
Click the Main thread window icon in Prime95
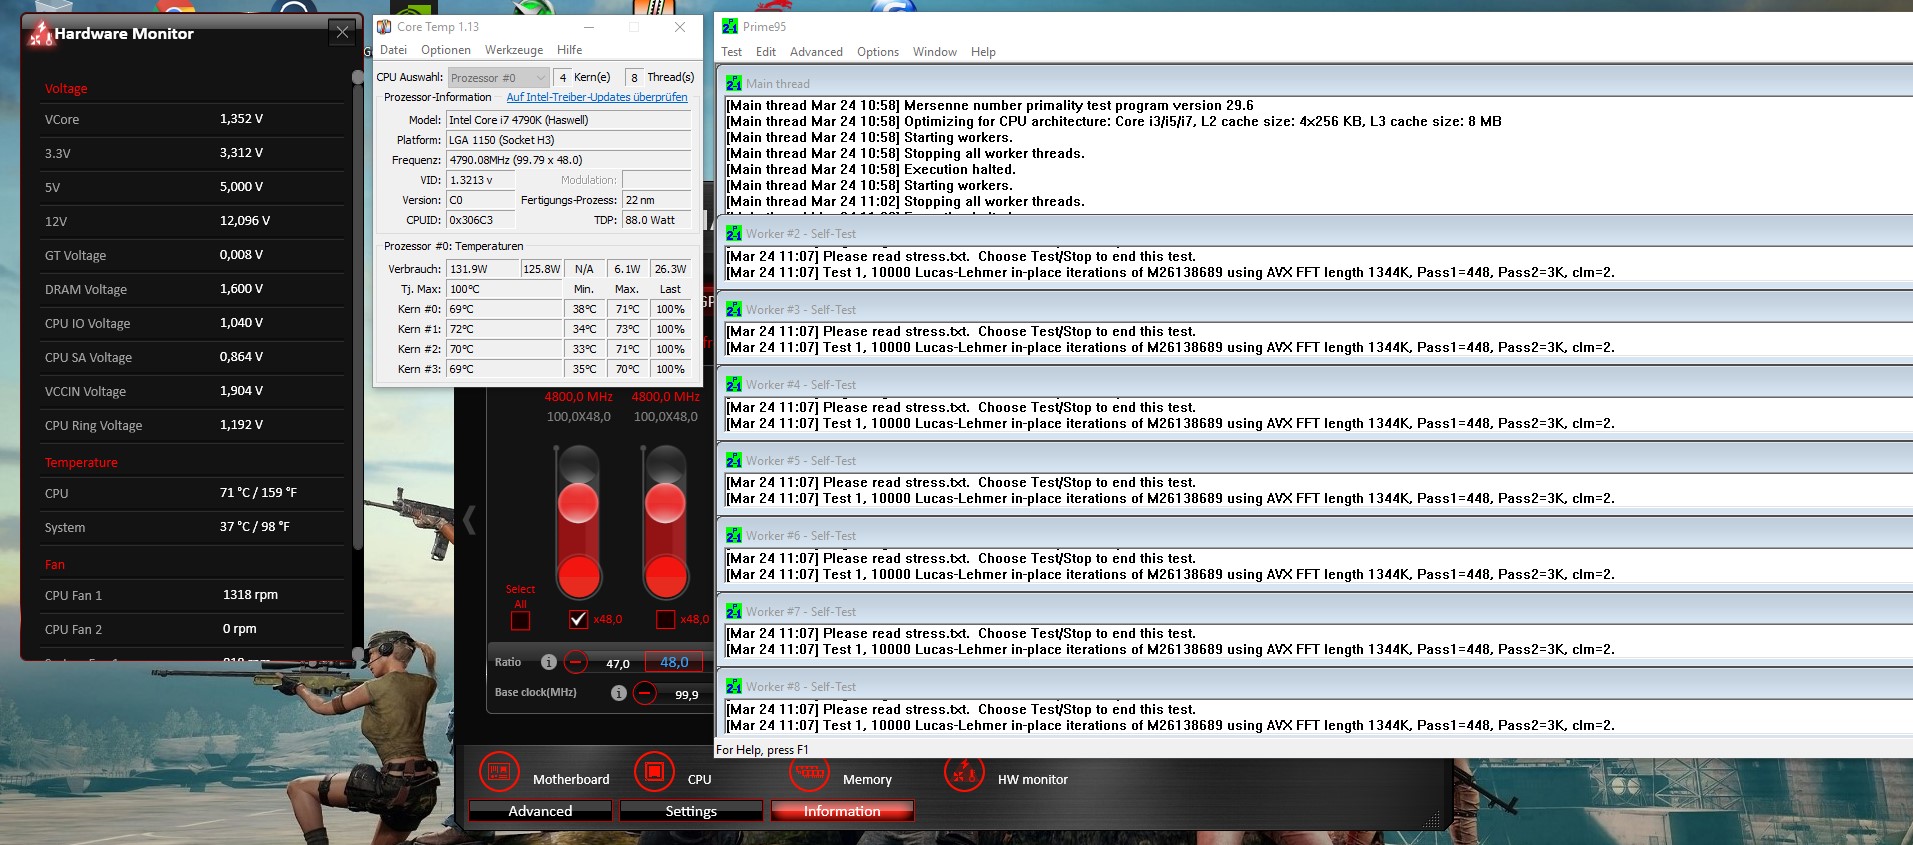coord(734,84)
